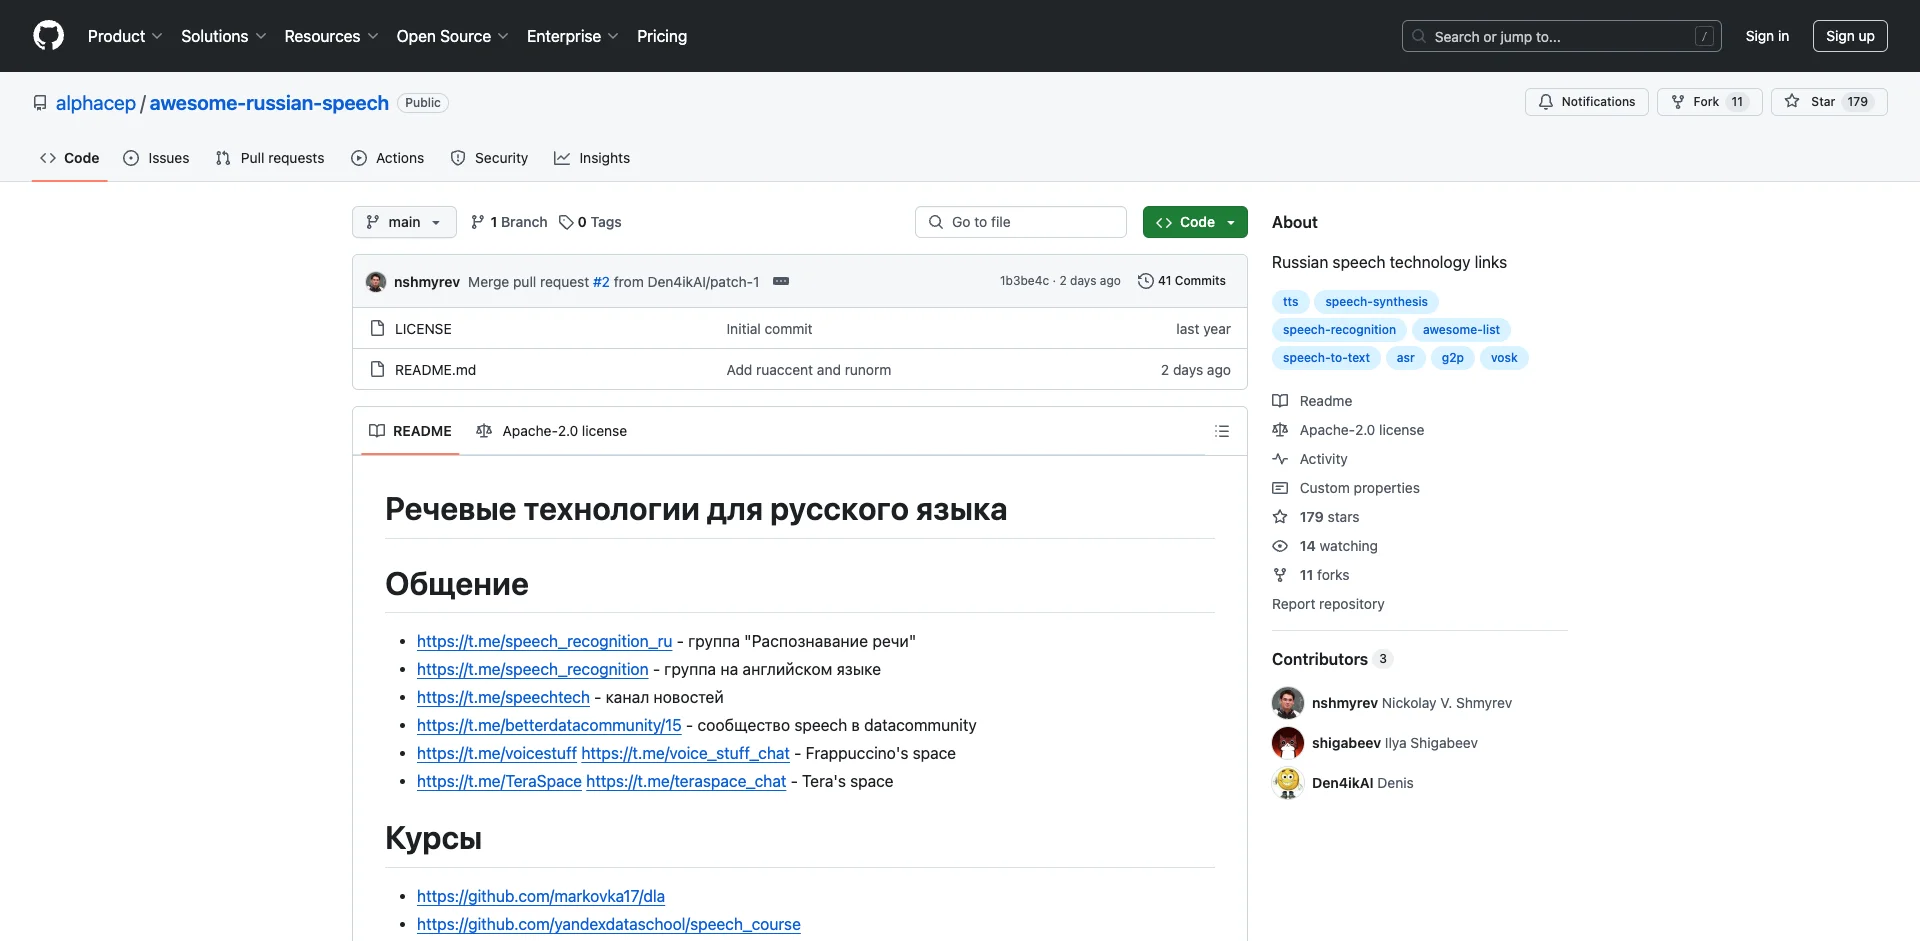View the 0 Tags link
Viewport: 1920px width, 941px height.
click(590, 222)
